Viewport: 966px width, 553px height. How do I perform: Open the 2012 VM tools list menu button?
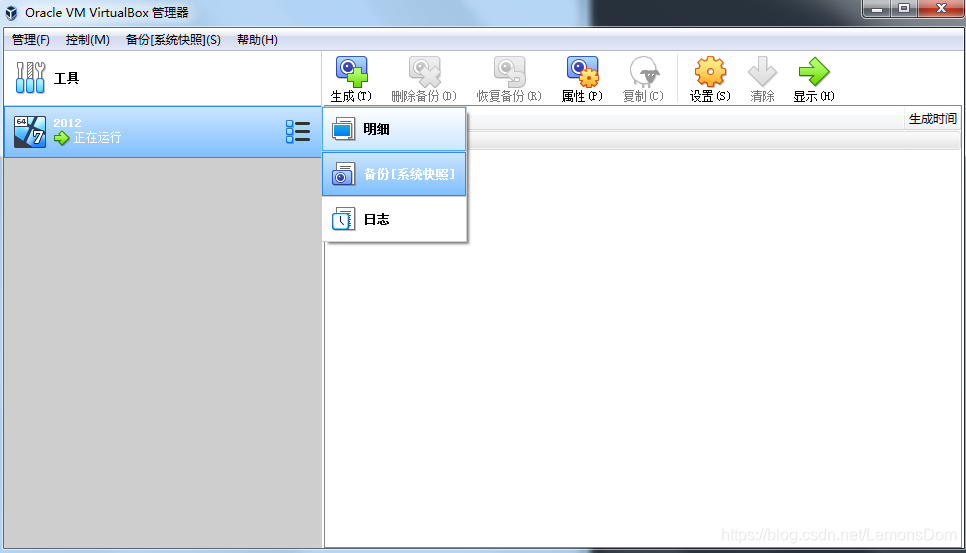pos(298,131)
